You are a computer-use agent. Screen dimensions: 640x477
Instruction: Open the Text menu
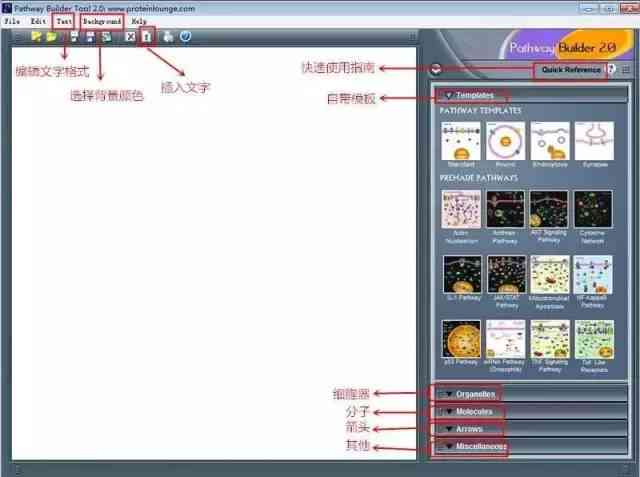(x=64, y=21)
